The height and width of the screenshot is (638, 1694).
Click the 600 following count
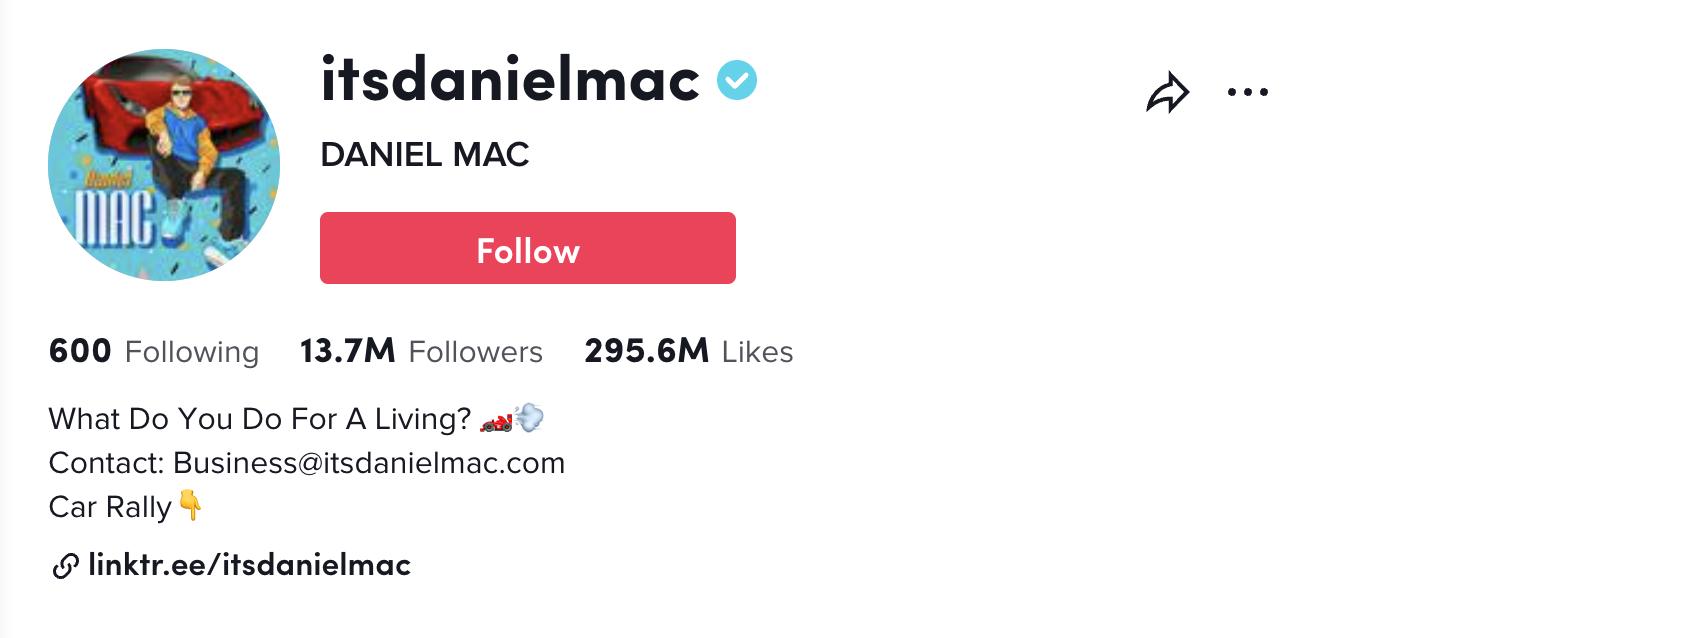pos(80,351)
